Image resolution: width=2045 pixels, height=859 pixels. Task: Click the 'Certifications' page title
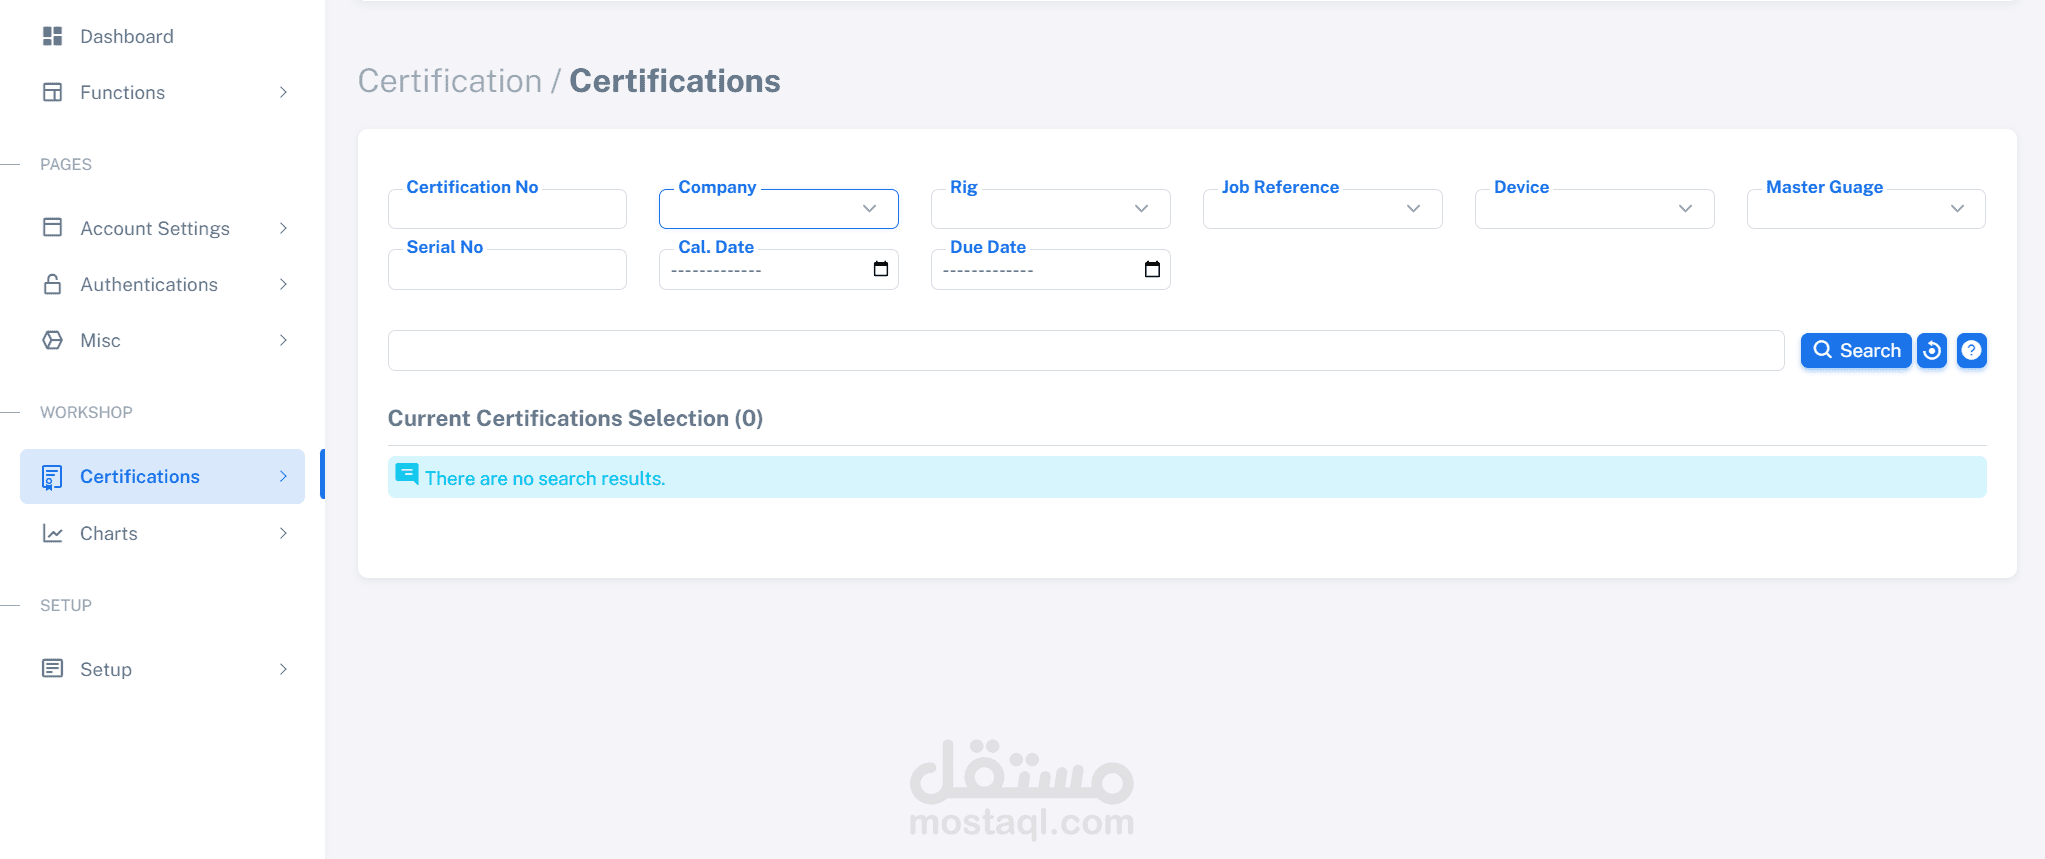675,81
